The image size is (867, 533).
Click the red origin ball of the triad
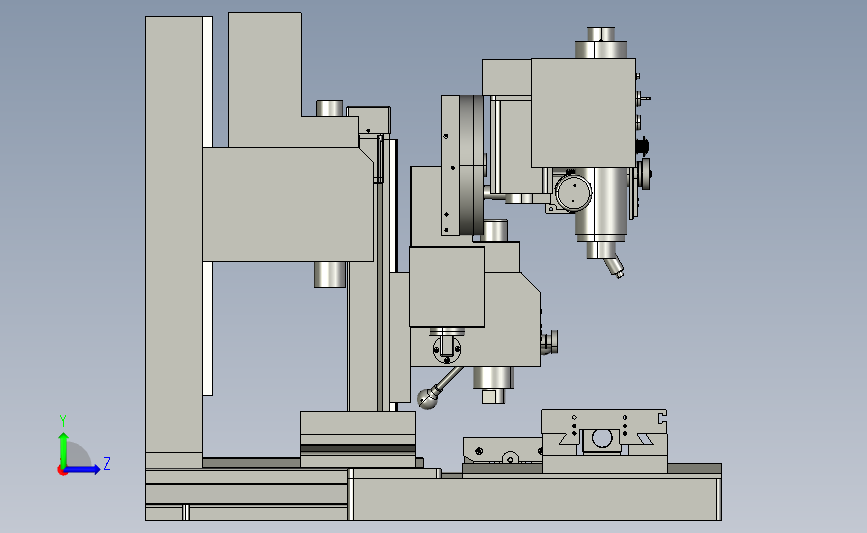click(62, 471)
